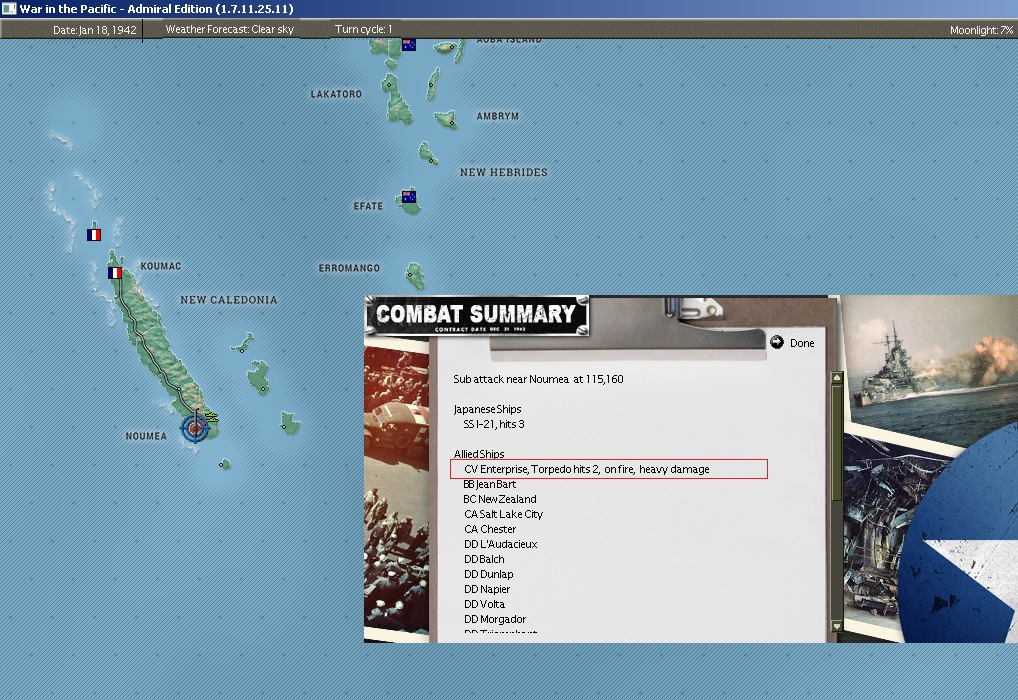
Task: Click the DD Morgador entry
Action: [x=495, y=619]
